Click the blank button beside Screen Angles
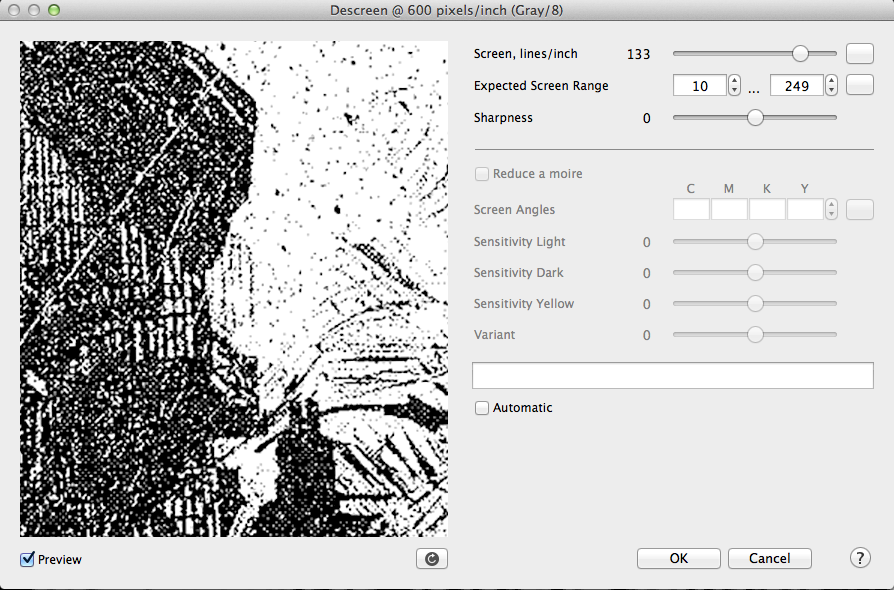This screenshot has width=894, height=590. [x=860, y=209]
